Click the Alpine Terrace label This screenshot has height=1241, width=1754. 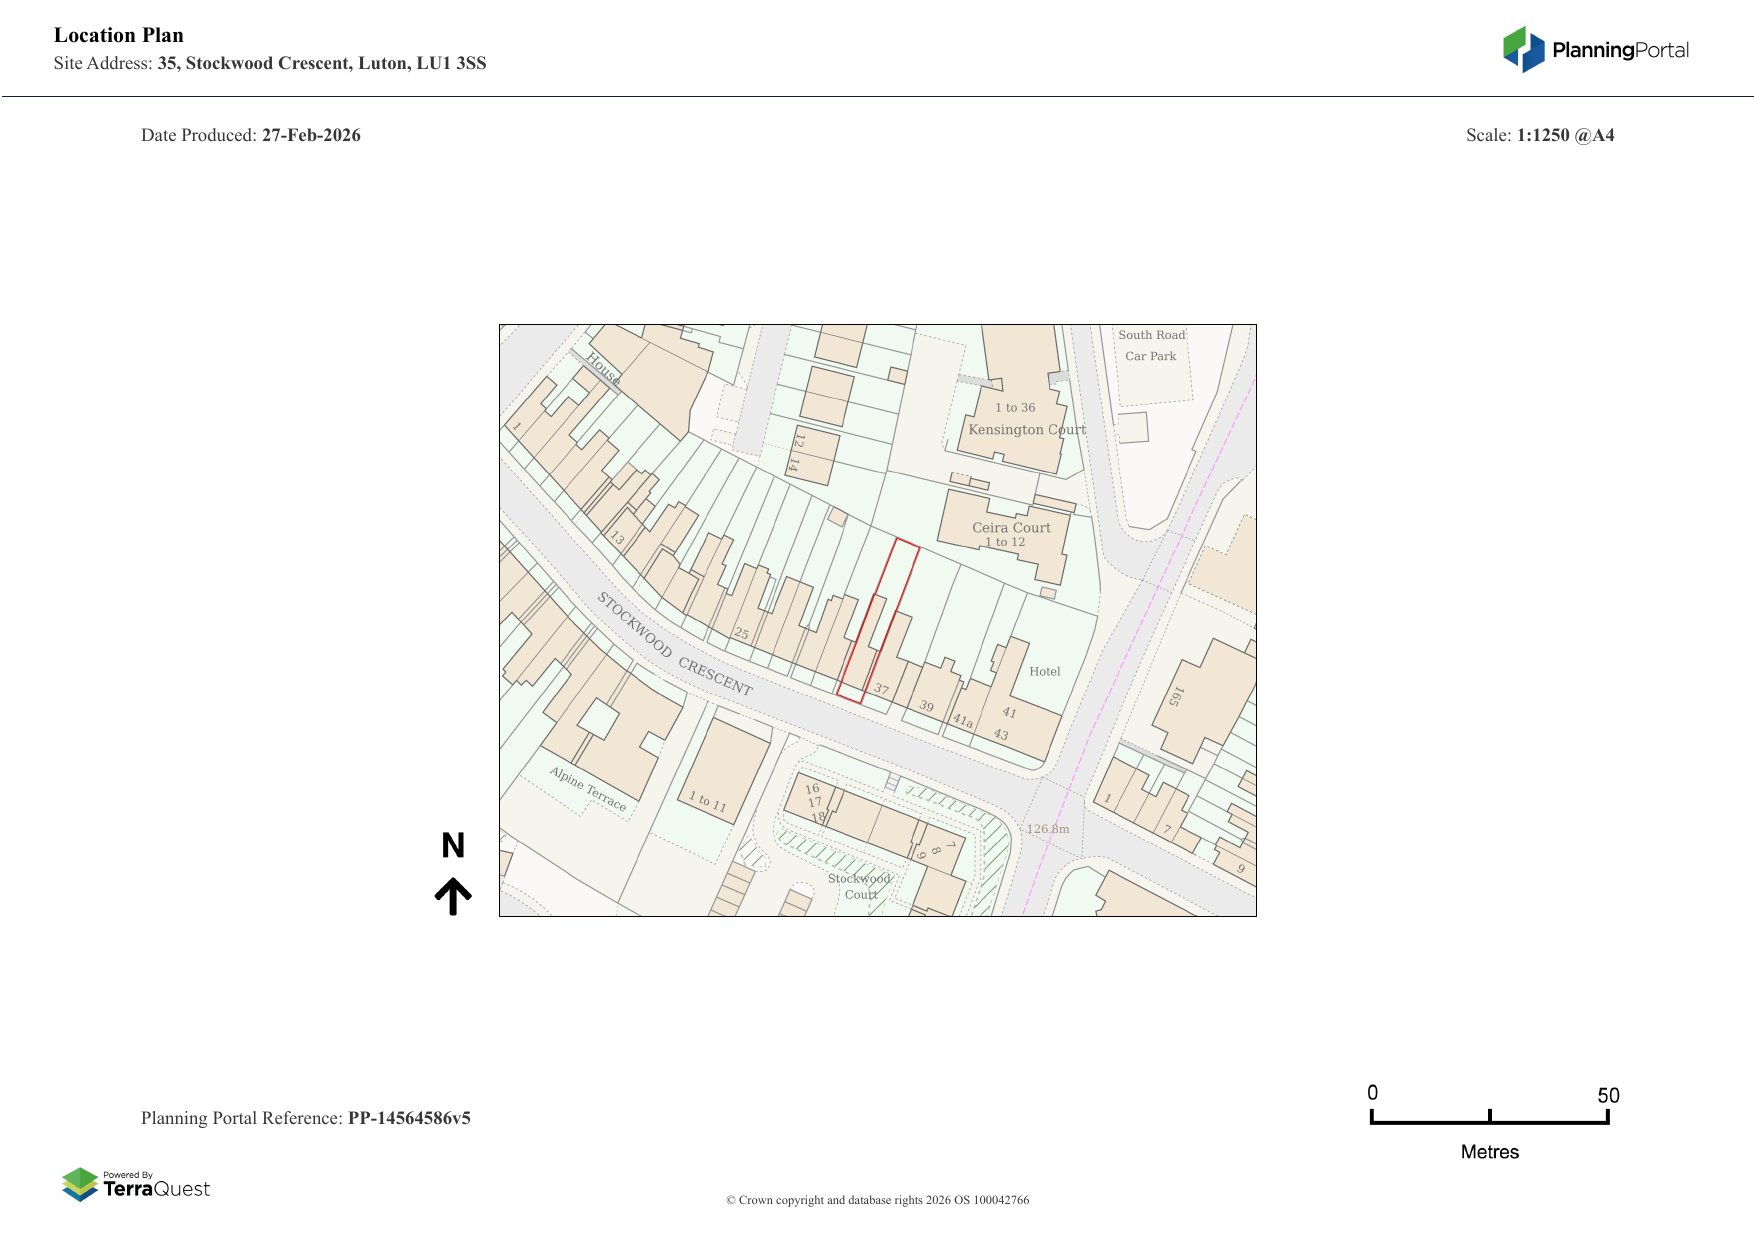[x=588, y=789]
